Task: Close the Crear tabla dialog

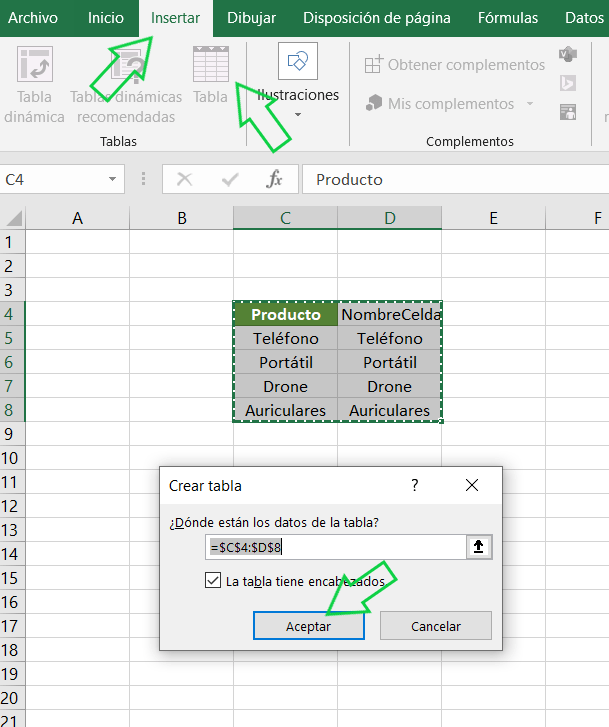Action: 472,485
